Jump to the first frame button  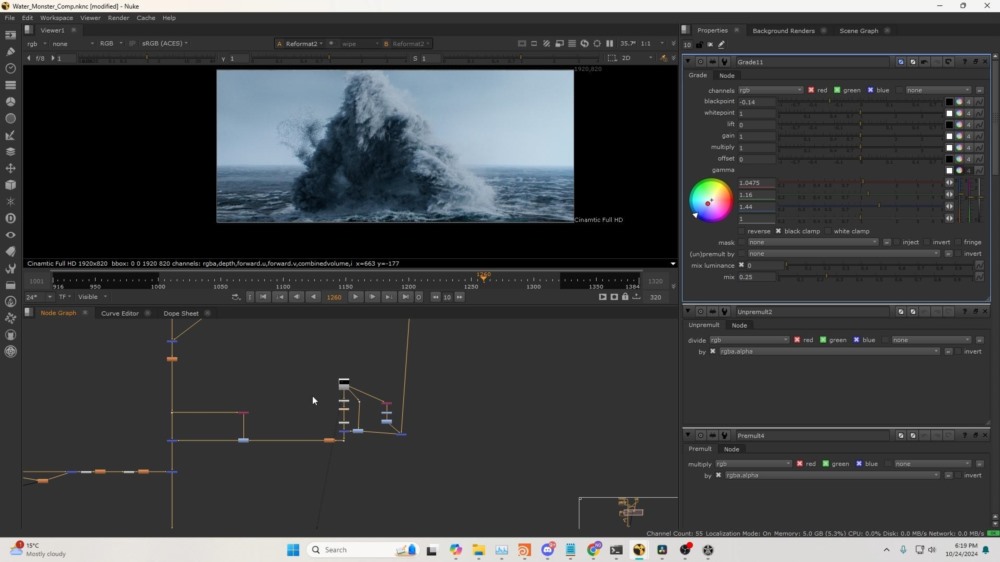(263, 297)
